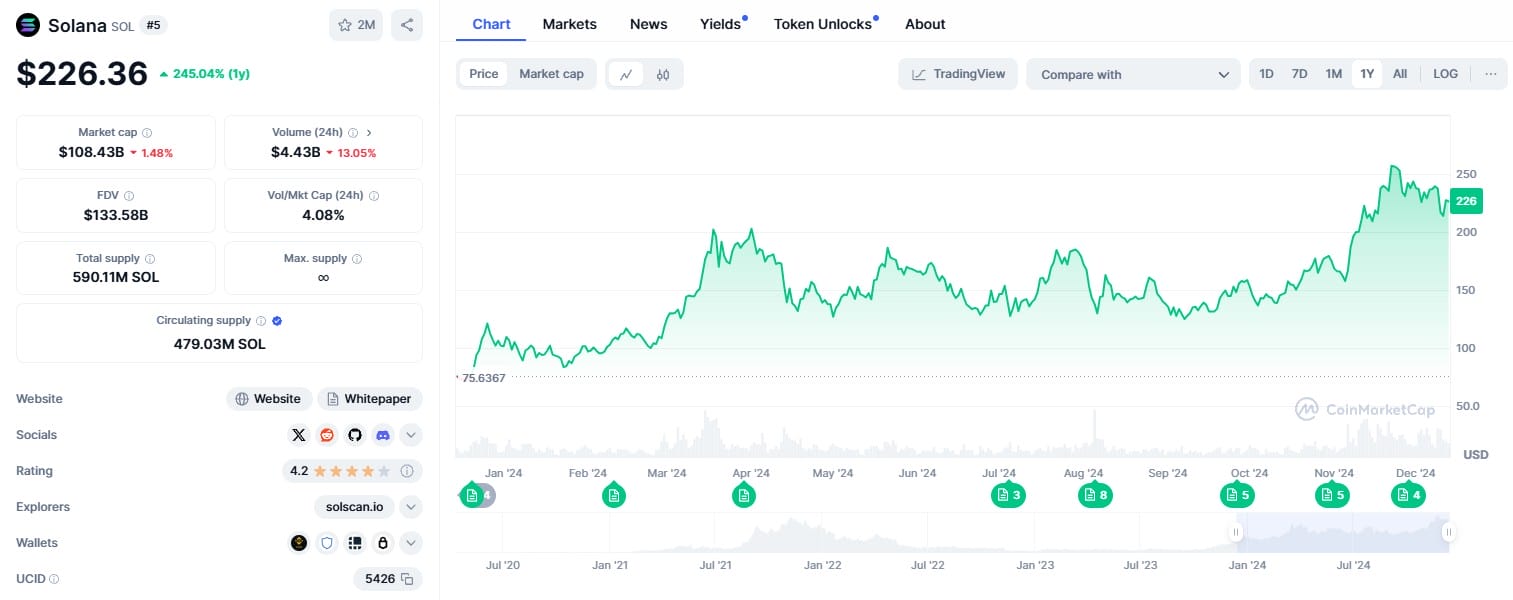Click the Circulating supply info icon

pyautogui.click(x=261, y=321)
